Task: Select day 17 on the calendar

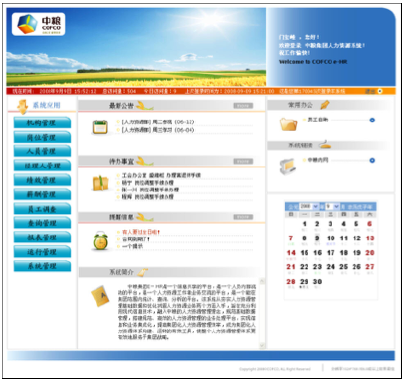Action: [x=330, y=253]
